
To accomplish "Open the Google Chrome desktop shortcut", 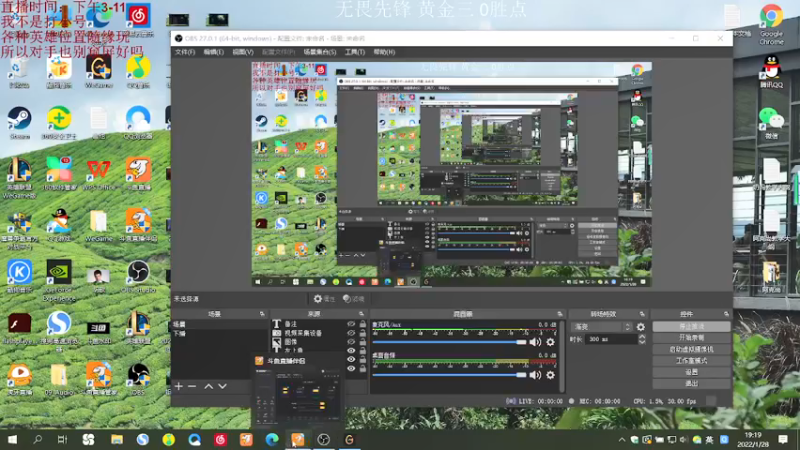I will tap(771, 23).
